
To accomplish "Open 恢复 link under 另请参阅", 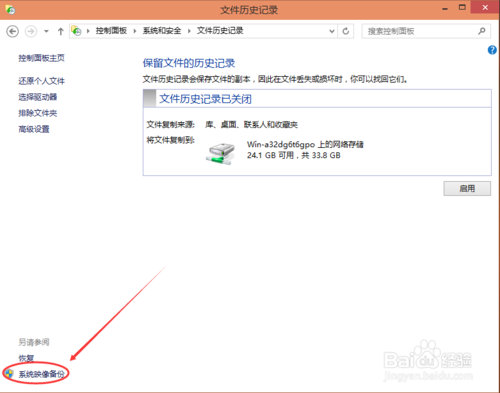I will (x=26, y=358).
